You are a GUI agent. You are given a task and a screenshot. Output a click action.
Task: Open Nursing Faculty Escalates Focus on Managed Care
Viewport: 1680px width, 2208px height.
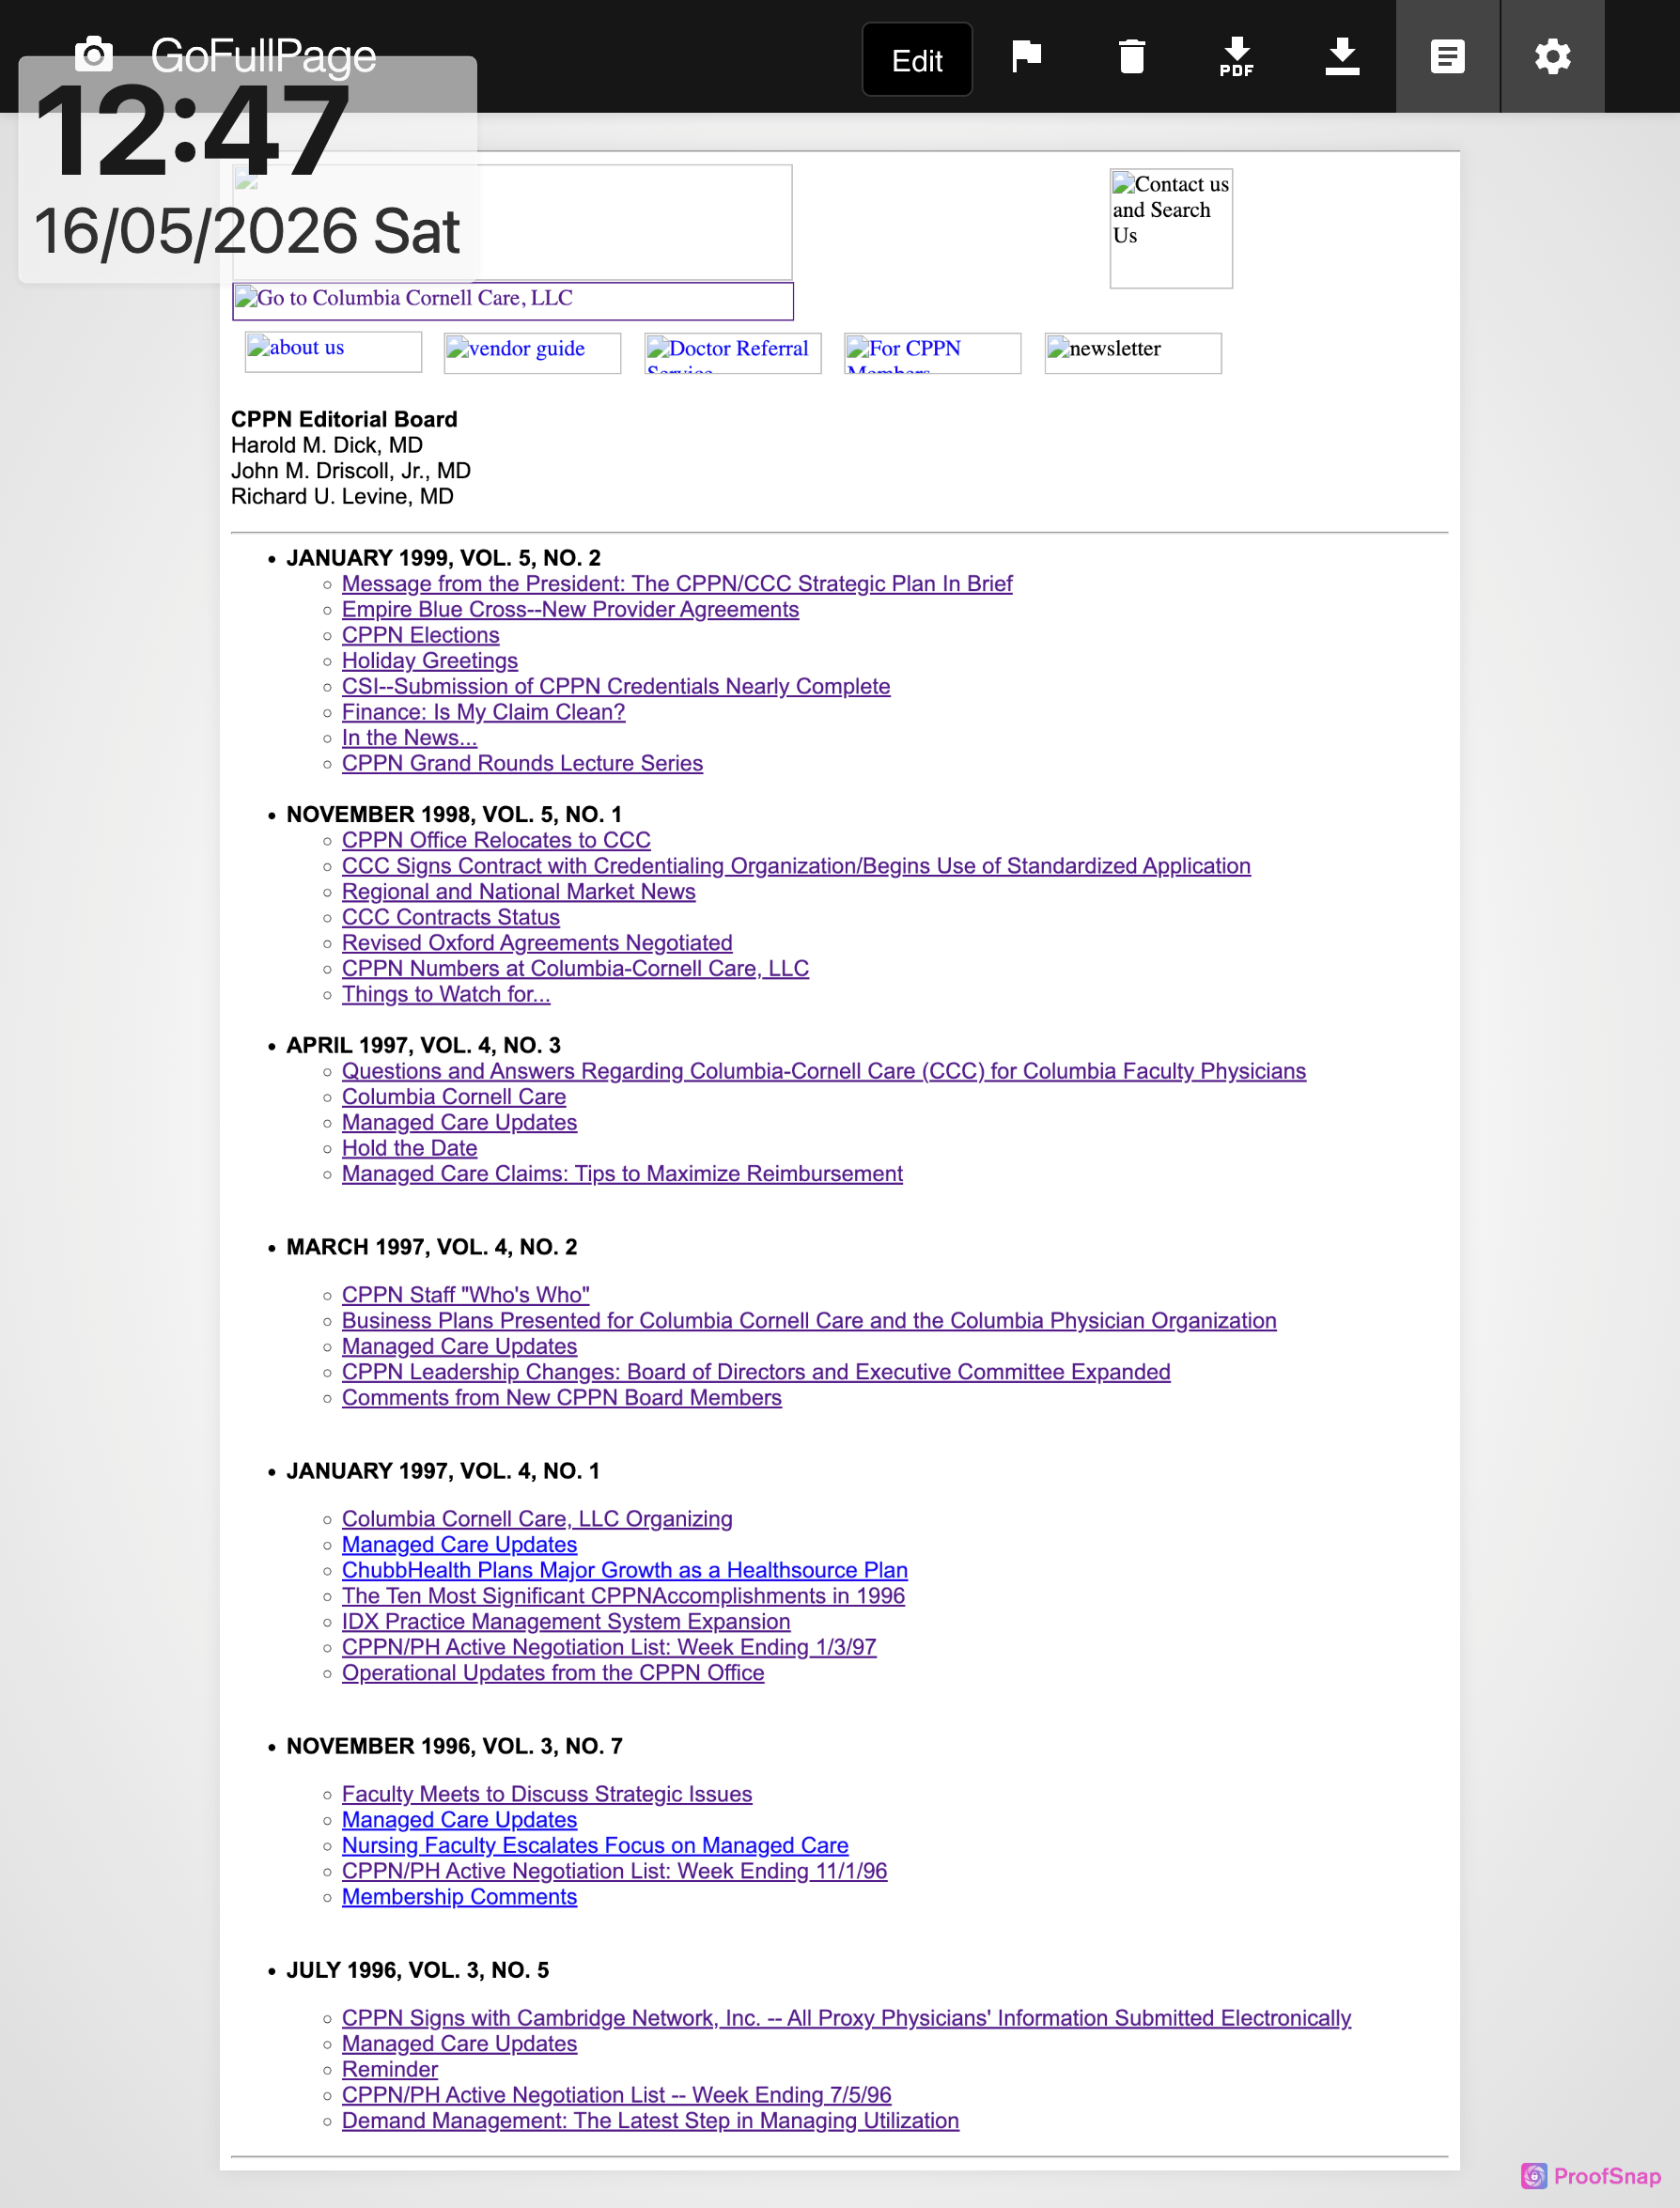pyautogui.click(x=595, y=1846)
